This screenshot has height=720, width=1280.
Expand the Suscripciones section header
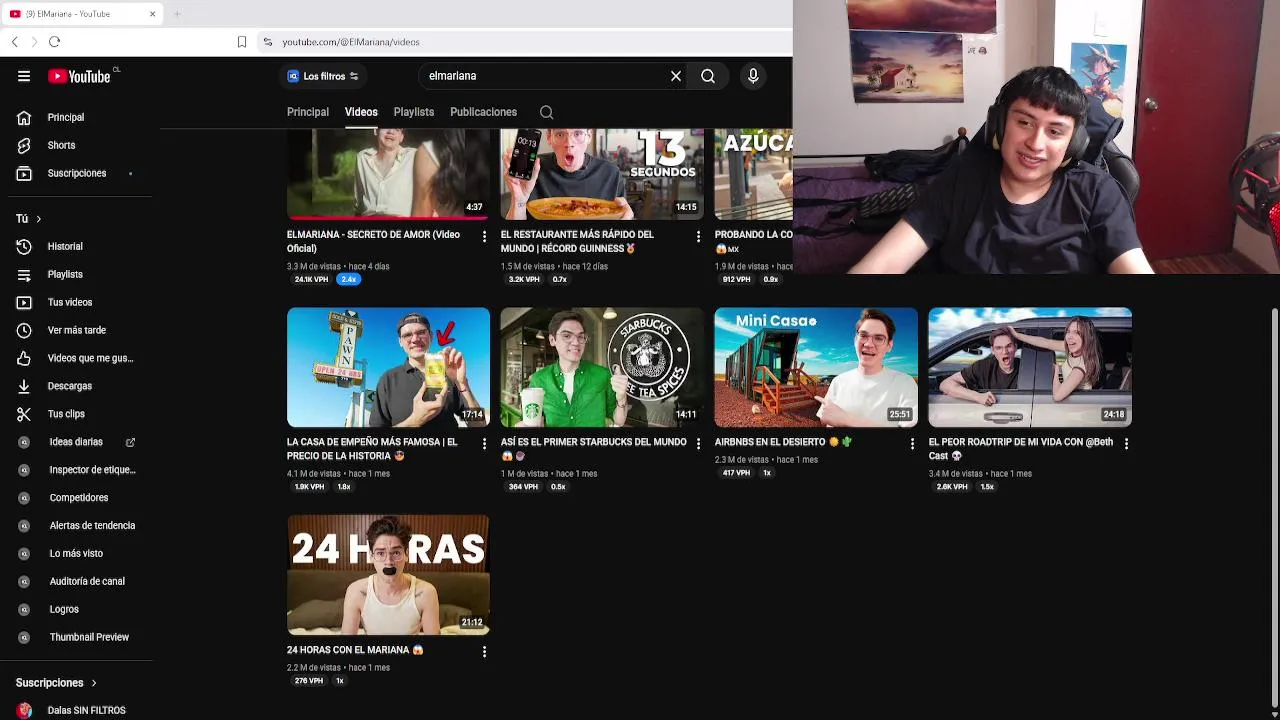(x=56, y=683)
